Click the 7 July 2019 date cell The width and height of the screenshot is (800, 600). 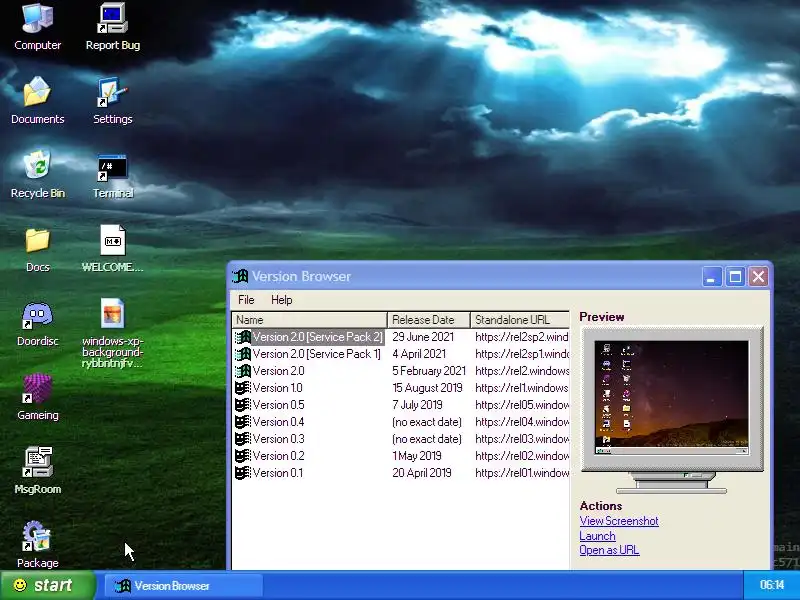[417, 405]
